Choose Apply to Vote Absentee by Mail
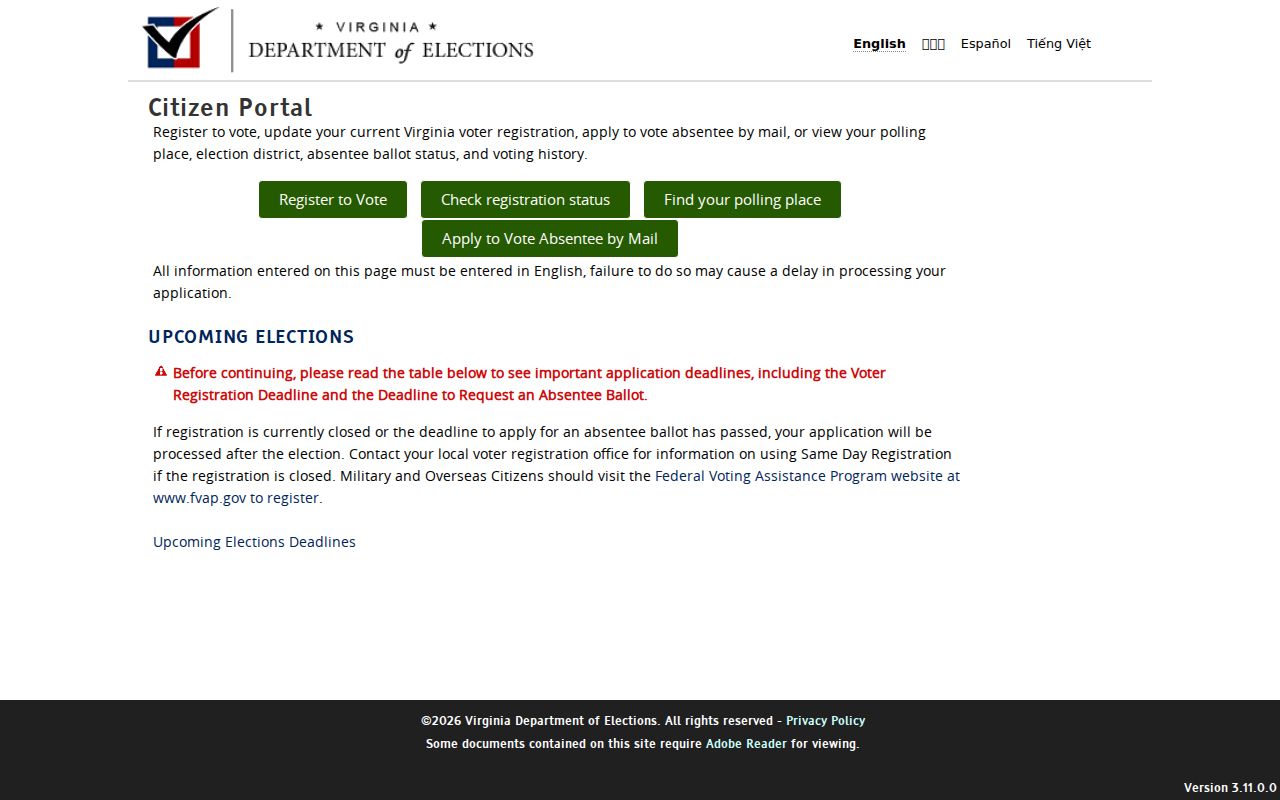 click(x=550, y=238)
